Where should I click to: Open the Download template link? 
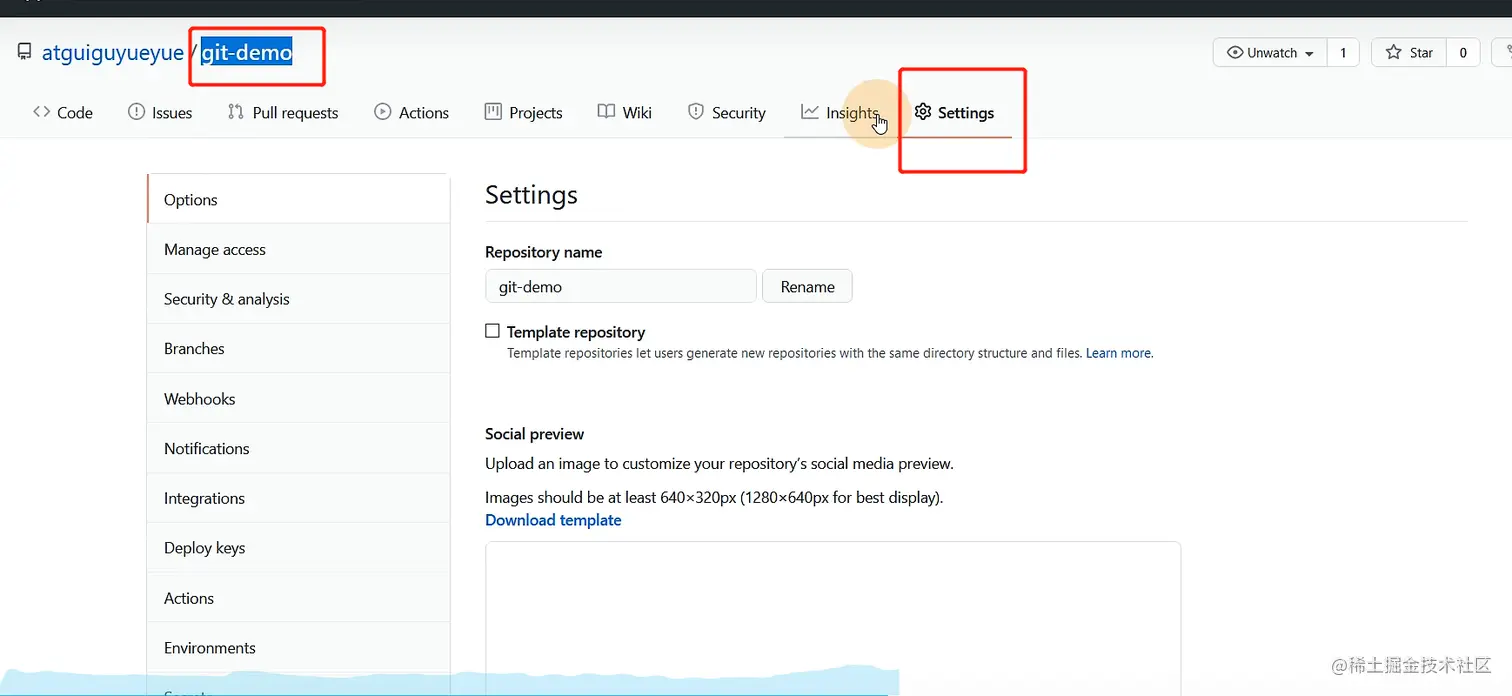coord(553,520)
